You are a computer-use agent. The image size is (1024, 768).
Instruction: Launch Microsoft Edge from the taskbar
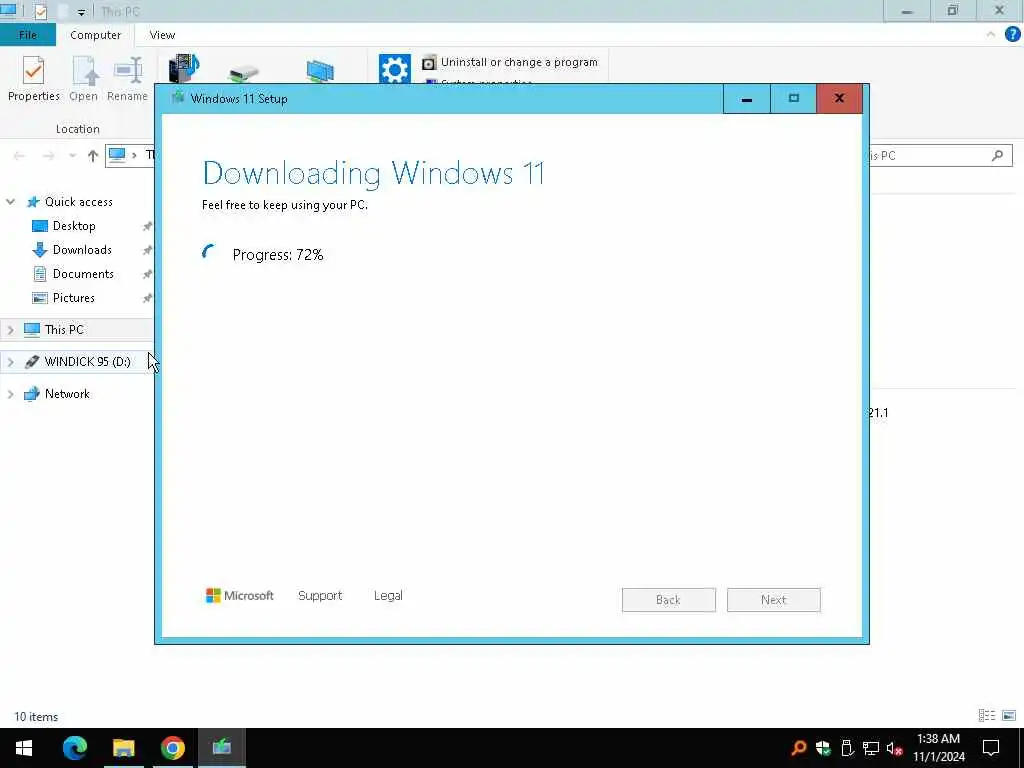pyautogui.click(x=74, y=748)
